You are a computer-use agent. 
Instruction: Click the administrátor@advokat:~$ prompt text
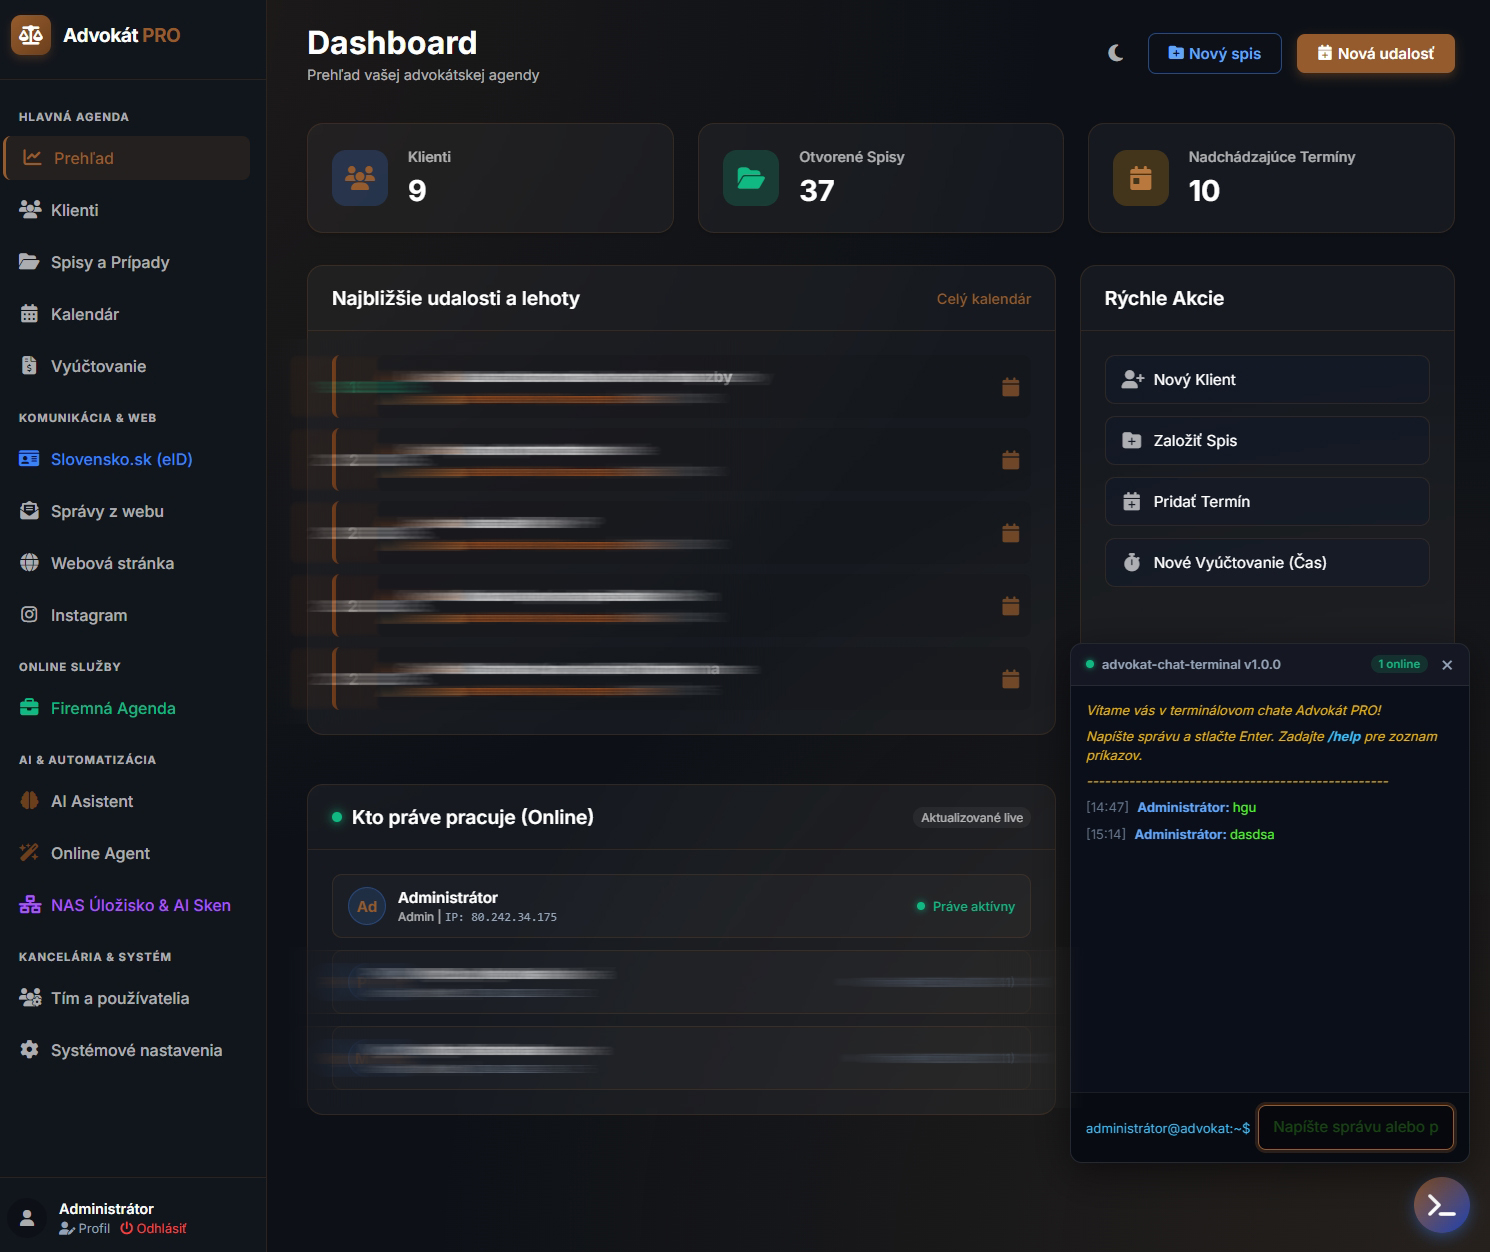pyautogui.click(x=1168, y=1128)
